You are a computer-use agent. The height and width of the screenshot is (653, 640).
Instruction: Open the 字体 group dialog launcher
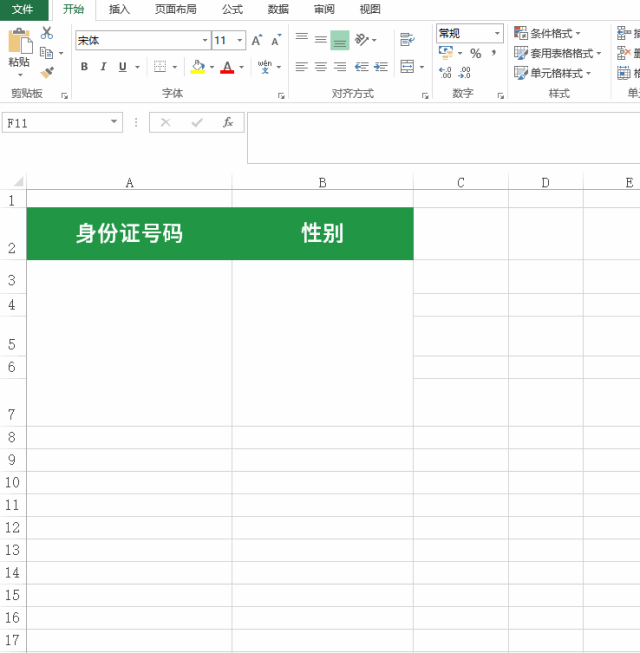tap(281, 96)
